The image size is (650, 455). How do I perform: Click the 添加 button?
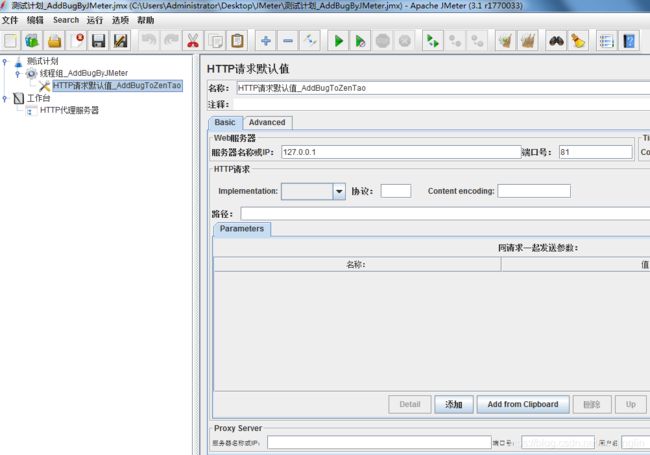(454, 404)
